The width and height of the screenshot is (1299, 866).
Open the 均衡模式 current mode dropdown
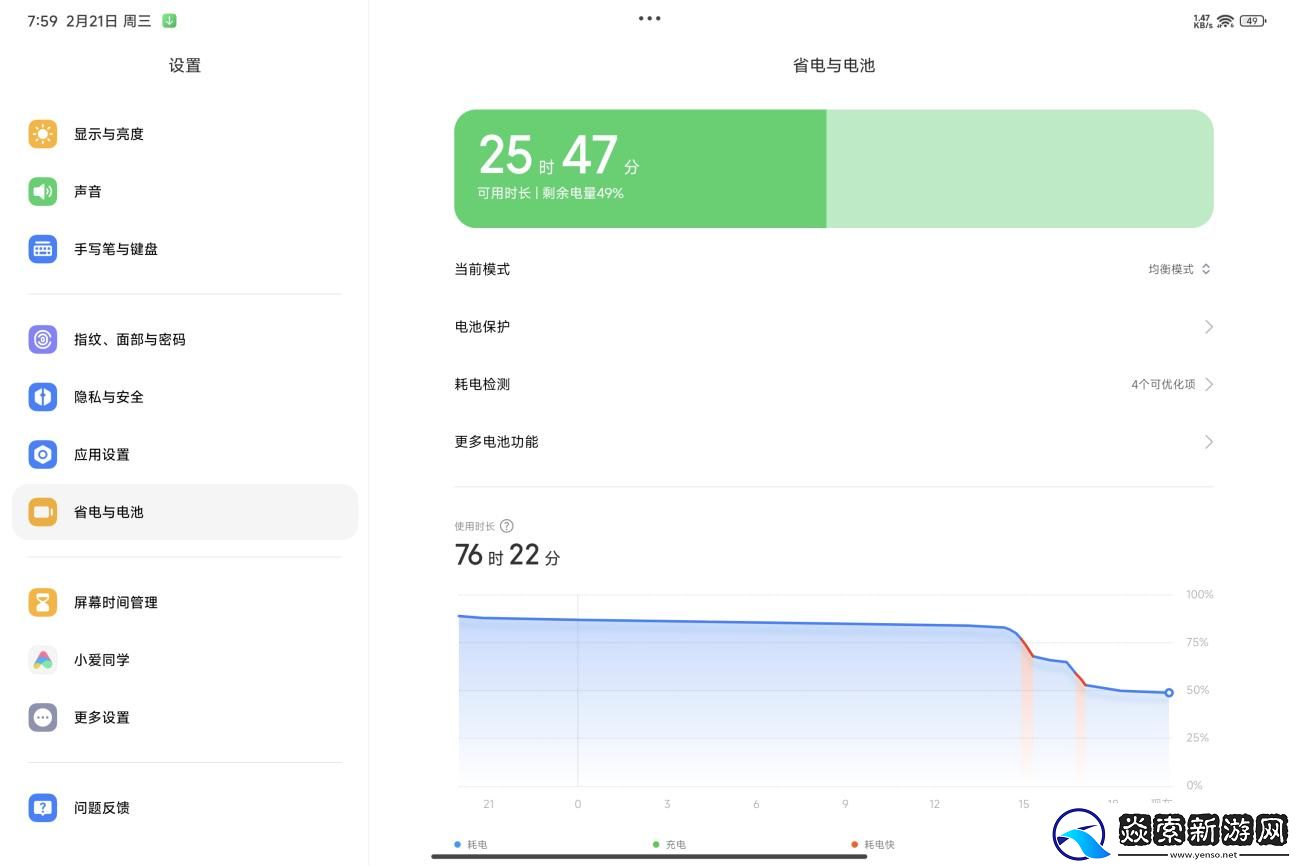(x=1180, y=269)
